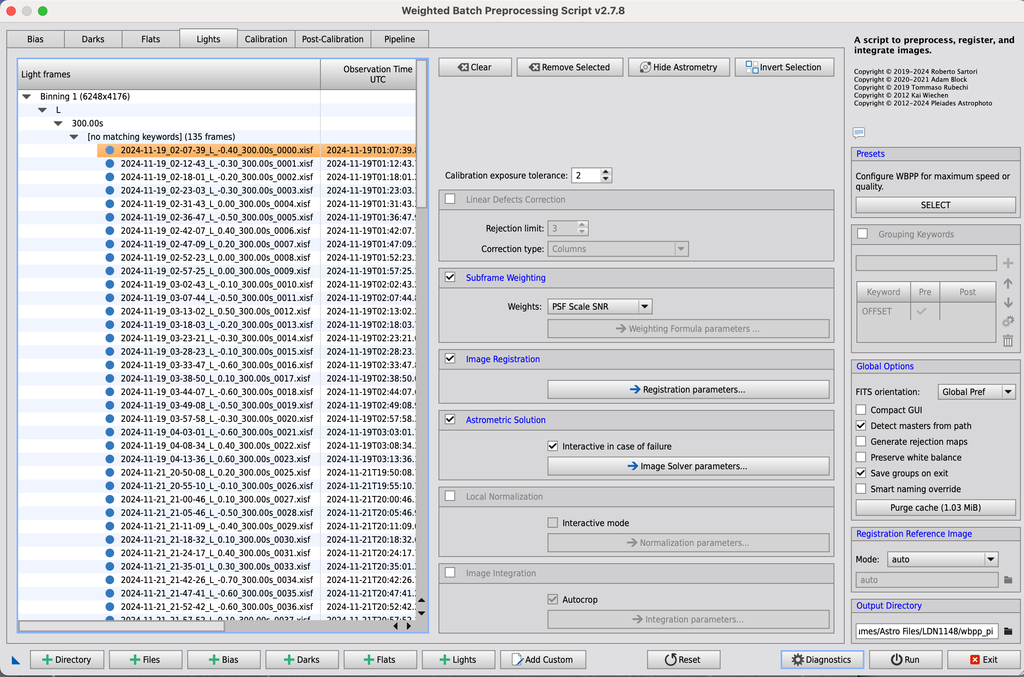Switch to the Flats tab
This screenshot has height=677, width=1024.
(x=150, y=39)
